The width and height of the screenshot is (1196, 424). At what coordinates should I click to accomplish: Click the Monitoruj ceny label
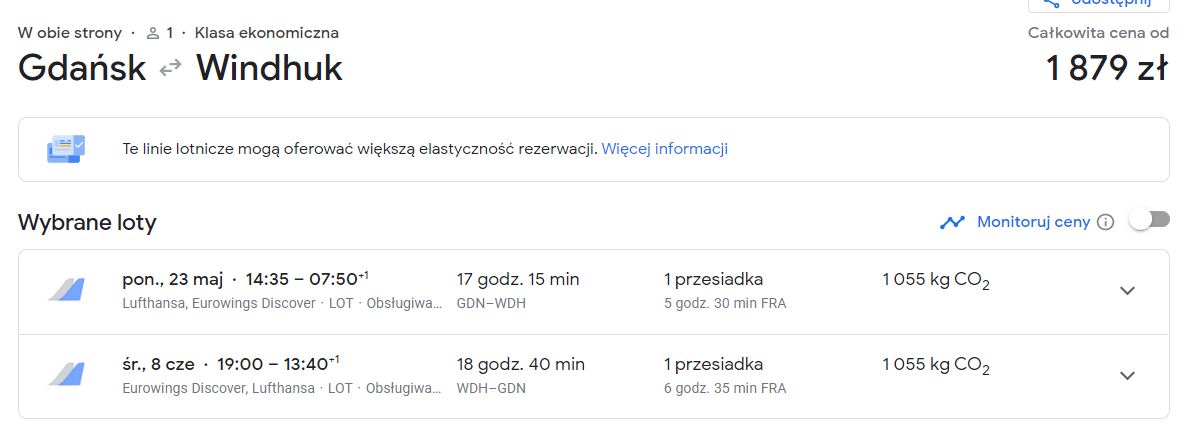coord(1034,222)
